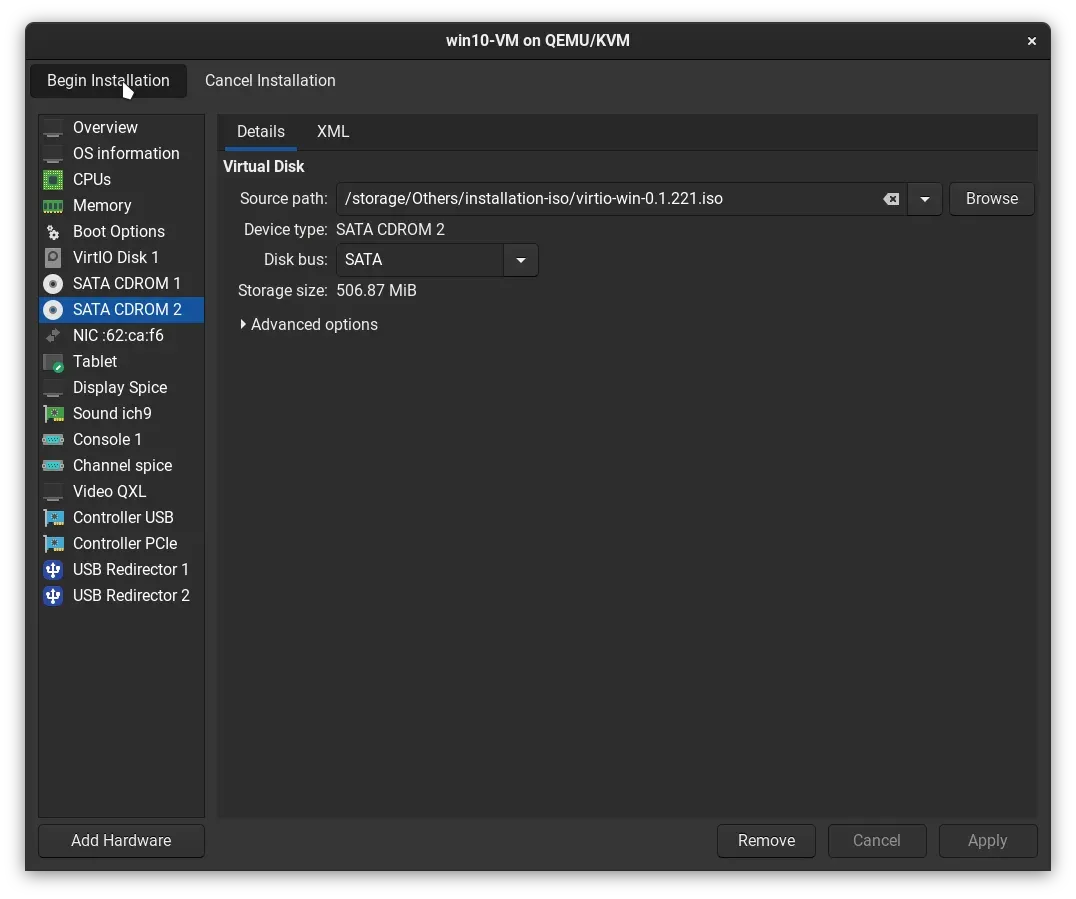
Task: Select the VirtIO Disk 1 entry
Action: click(121, 257)
